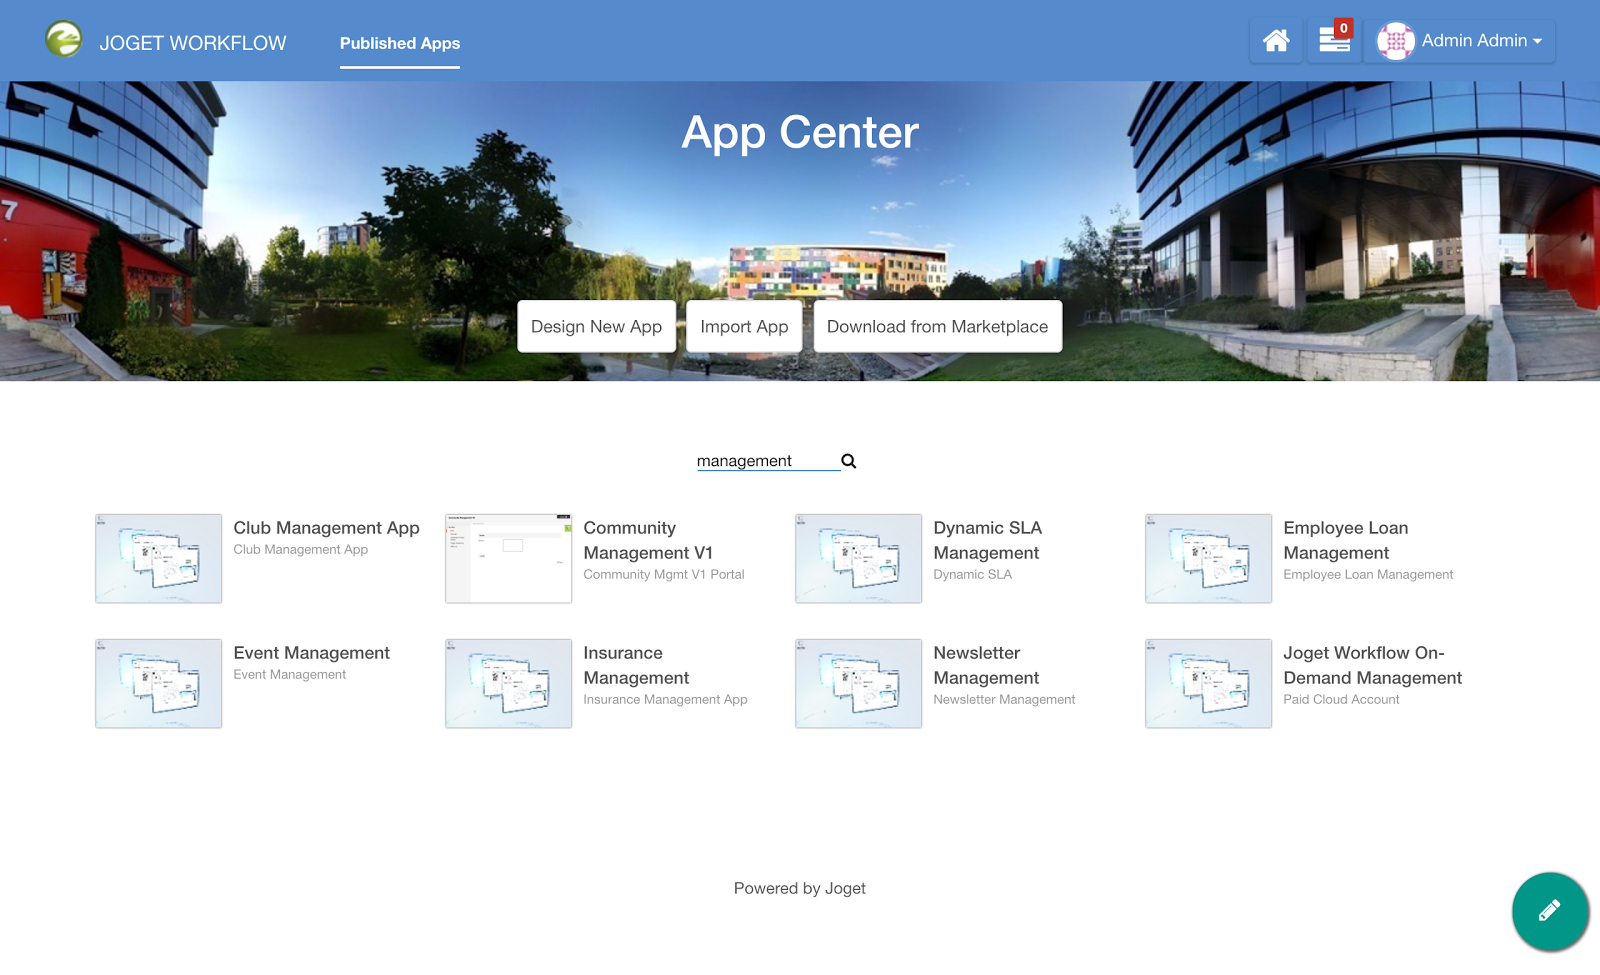Click the Community Mgmt V1 Portal subtitle
The height and width of the screenshot is (975, 1600).
pos(664,575)
